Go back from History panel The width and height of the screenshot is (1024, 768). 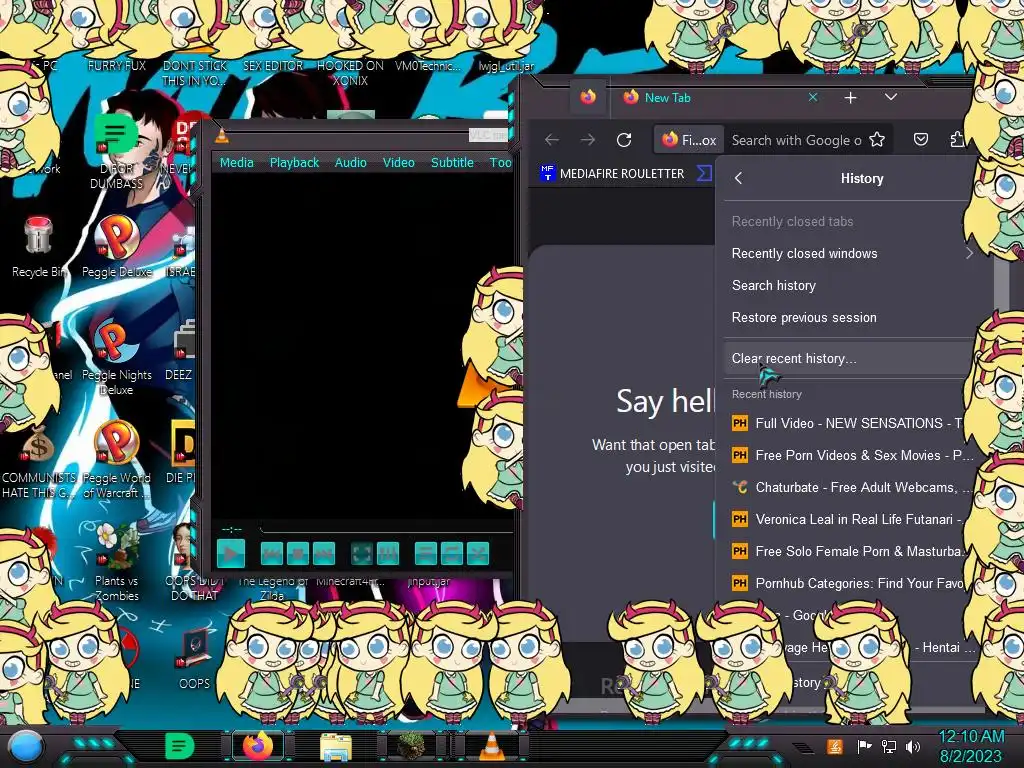[739, 178]
